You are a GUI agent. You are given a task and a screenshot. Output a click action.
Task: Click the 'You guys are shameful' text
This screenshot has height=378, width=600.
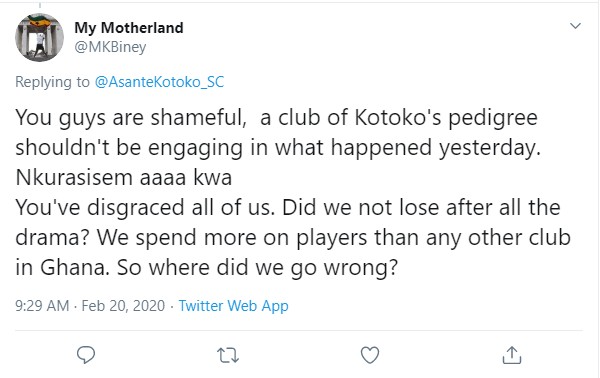(x=131, y=118)
